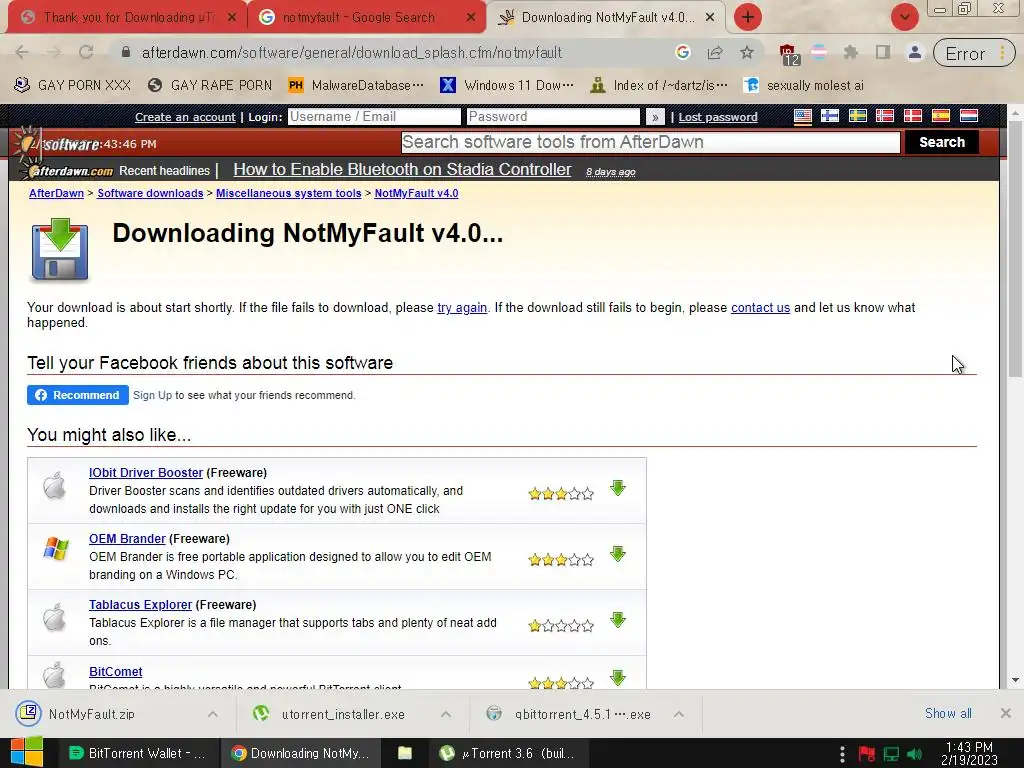This screenshot has width=1024, height=768.
Task: Open a new browser tab
Action: coord(748,17)
